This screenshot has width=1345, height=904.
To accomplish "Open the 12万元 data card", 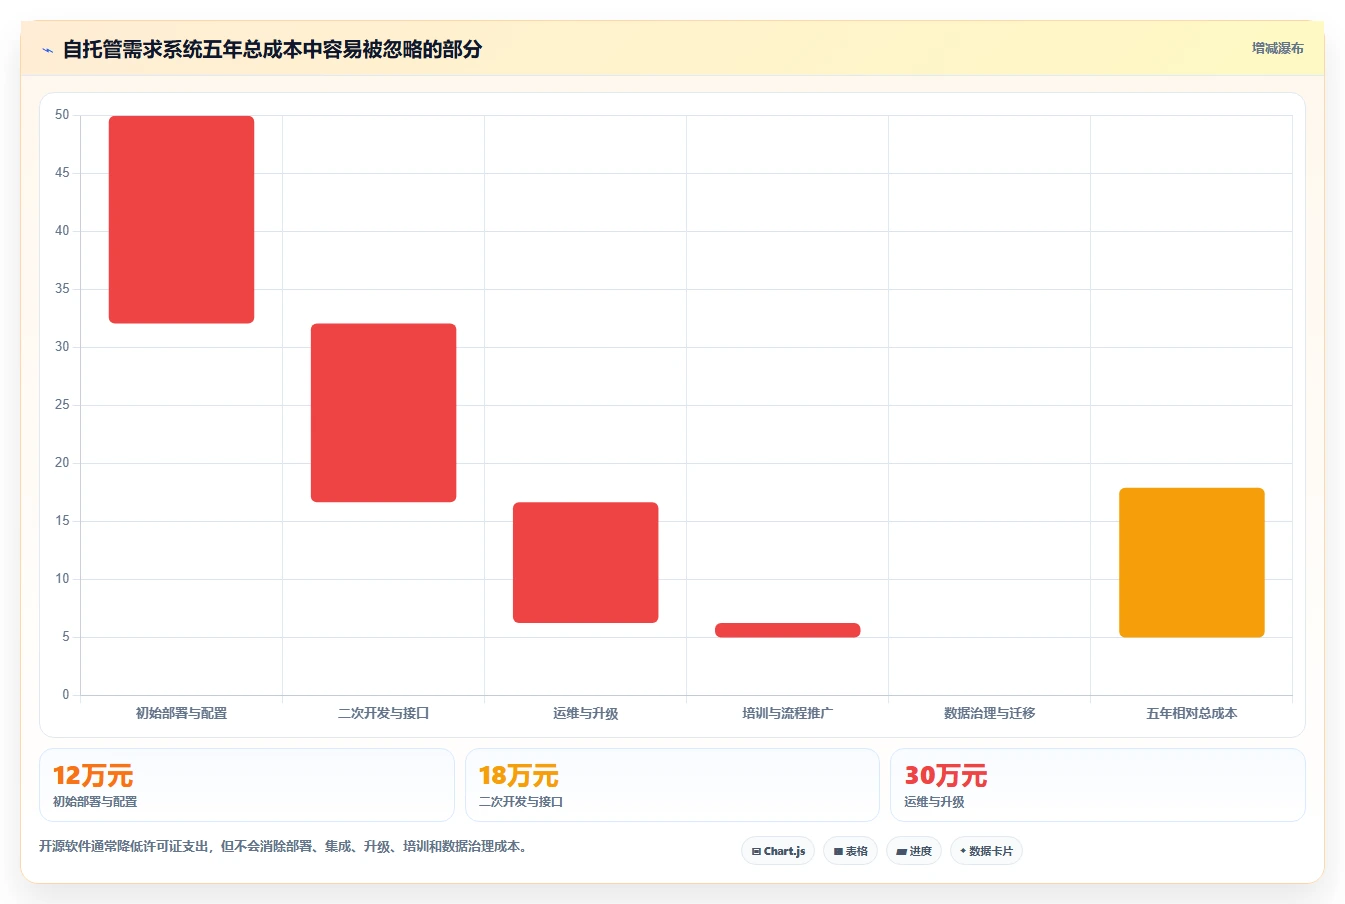I will pyautogui.click(x=247, y=785).
